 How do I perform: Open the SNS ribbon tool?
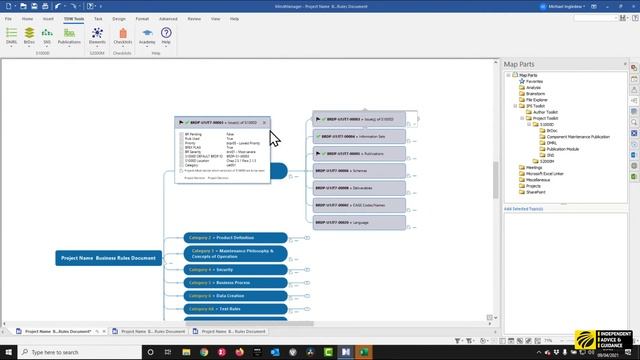47,36
